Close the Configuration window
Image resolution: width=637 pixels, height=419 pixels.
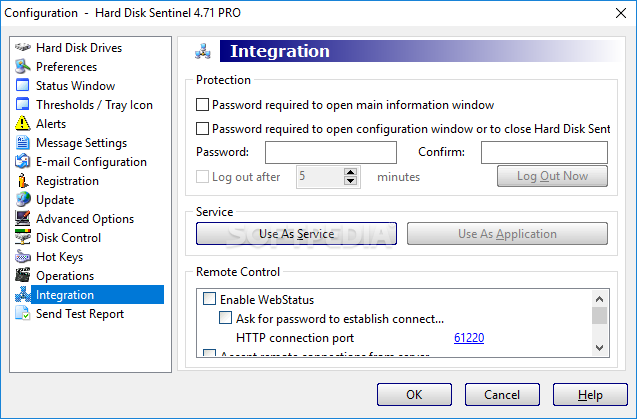pyautogui.click(x=621, y=13)
